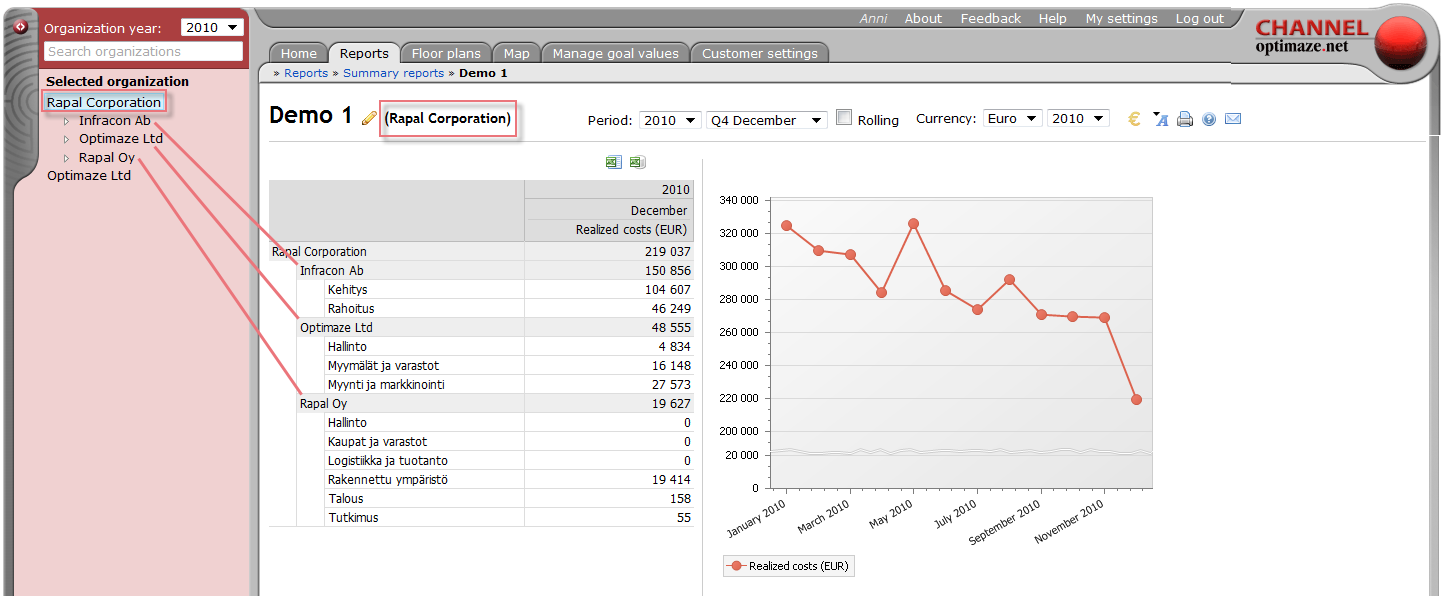Collapse the sidebar with the red arrow button
1441x596 pixels.
20,27
